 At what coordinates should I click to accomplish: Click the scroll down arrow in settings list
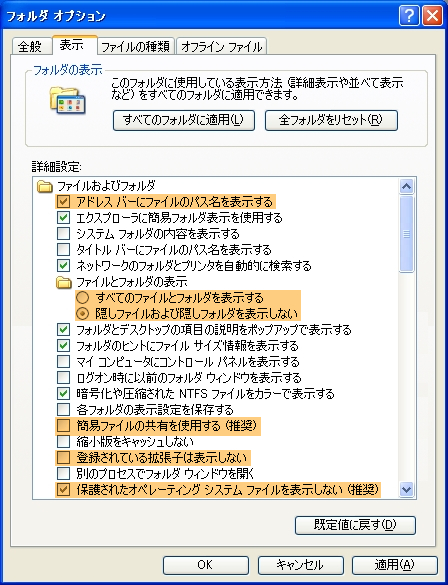(x=406, y=489)
